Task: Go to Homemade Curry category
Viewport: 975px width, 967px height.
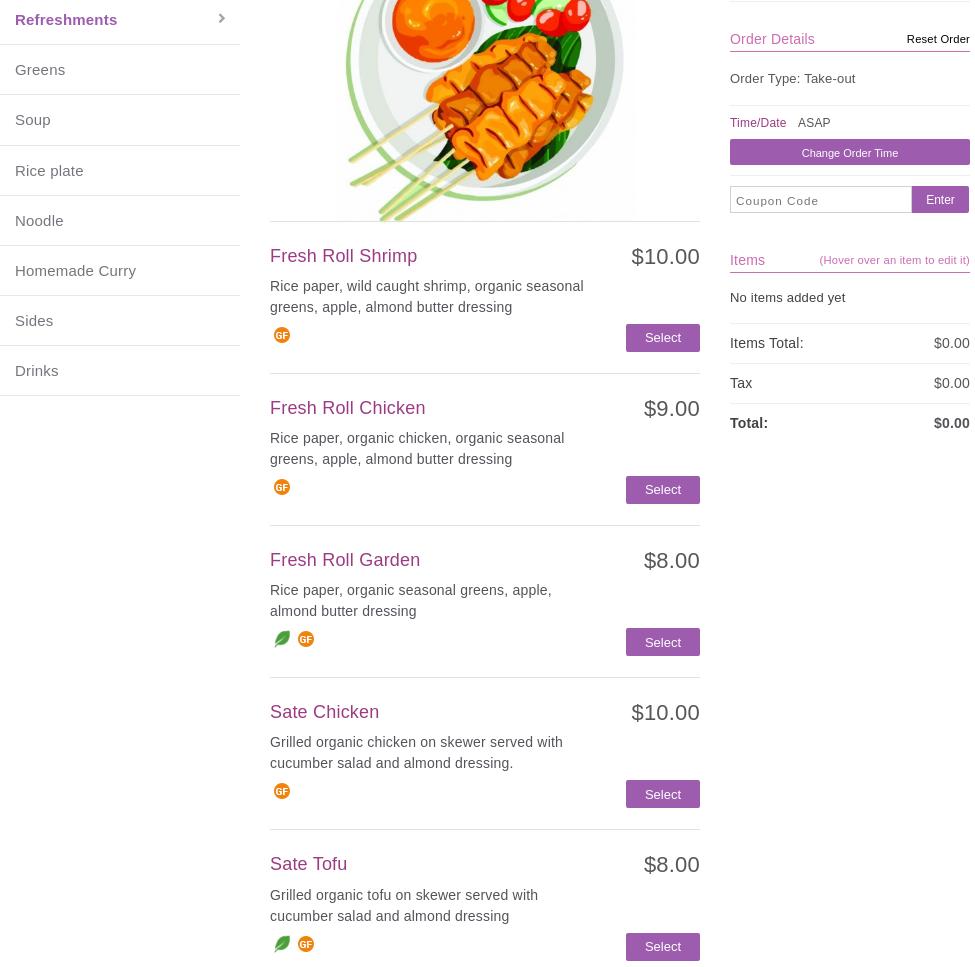Action: [x=75, y=270]
